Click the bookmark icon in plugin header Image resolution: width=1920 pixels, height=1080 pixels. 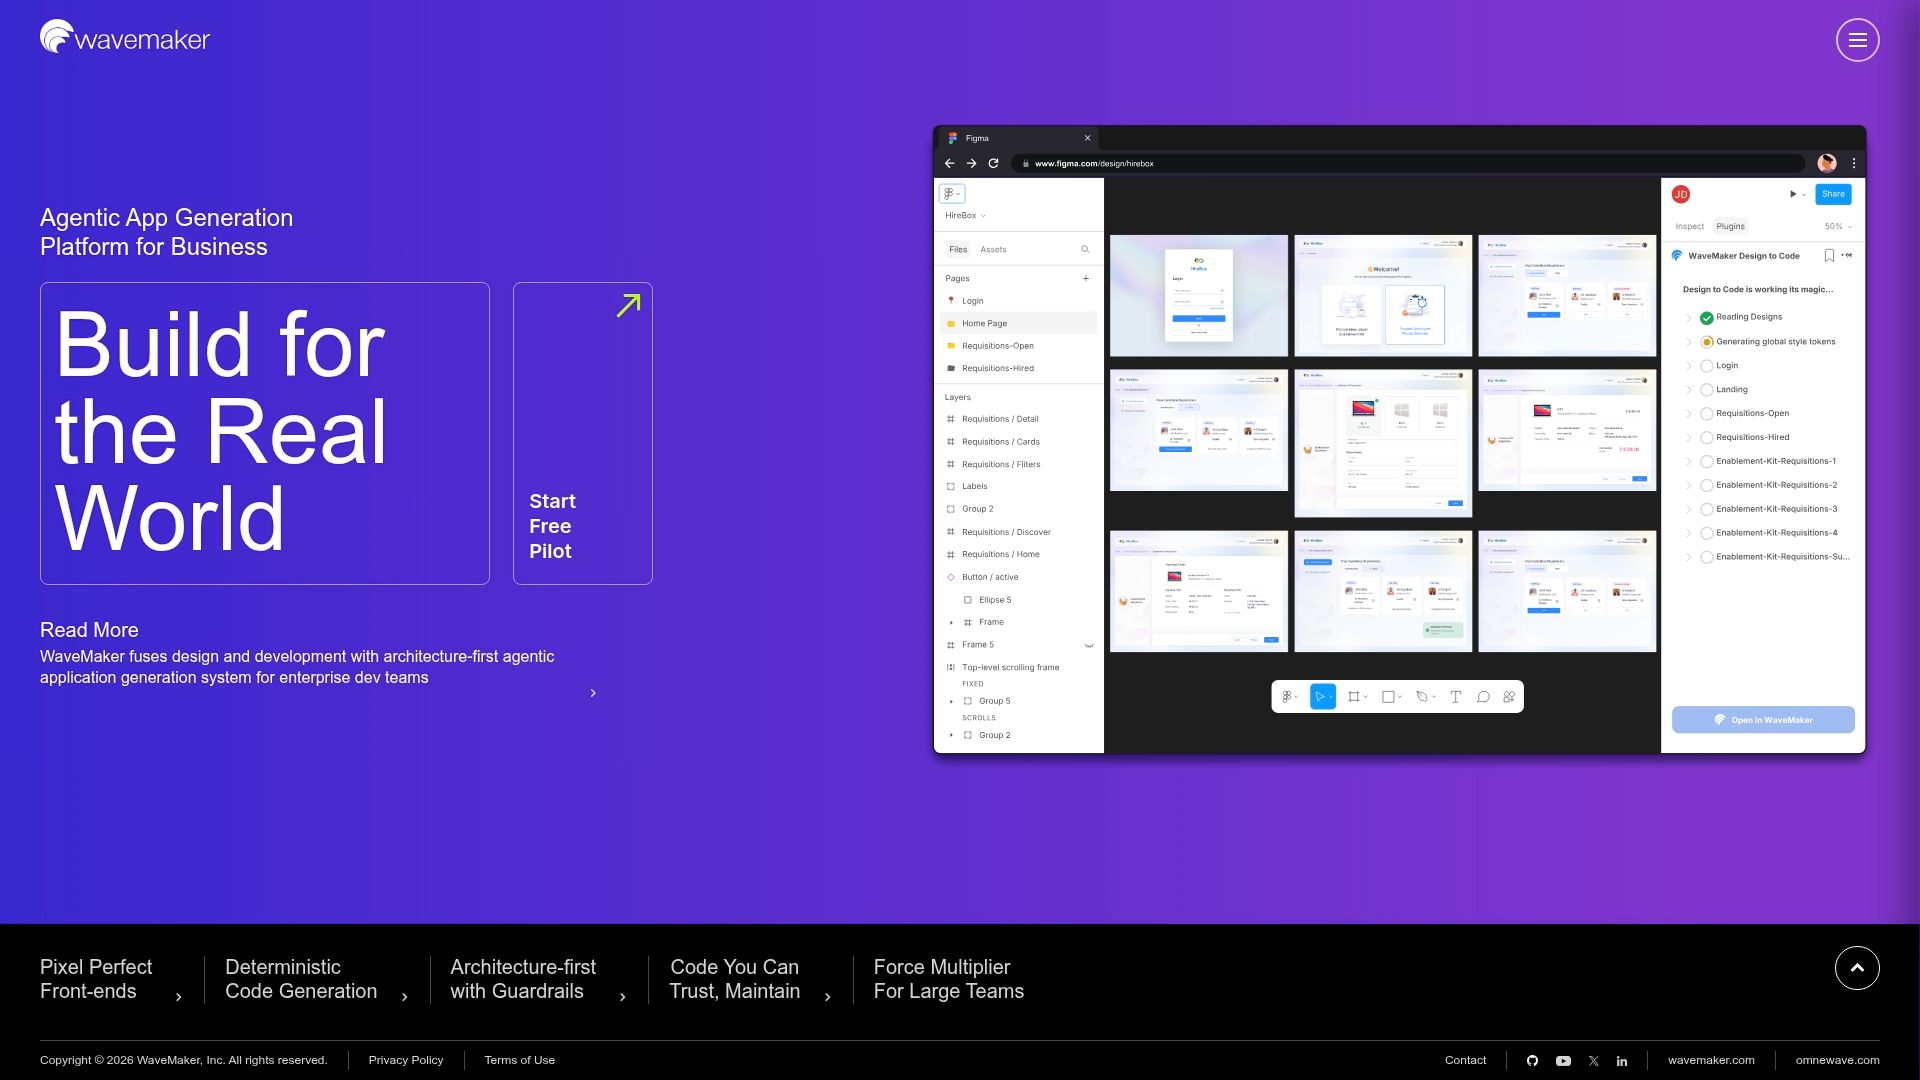click(1829, 256)
